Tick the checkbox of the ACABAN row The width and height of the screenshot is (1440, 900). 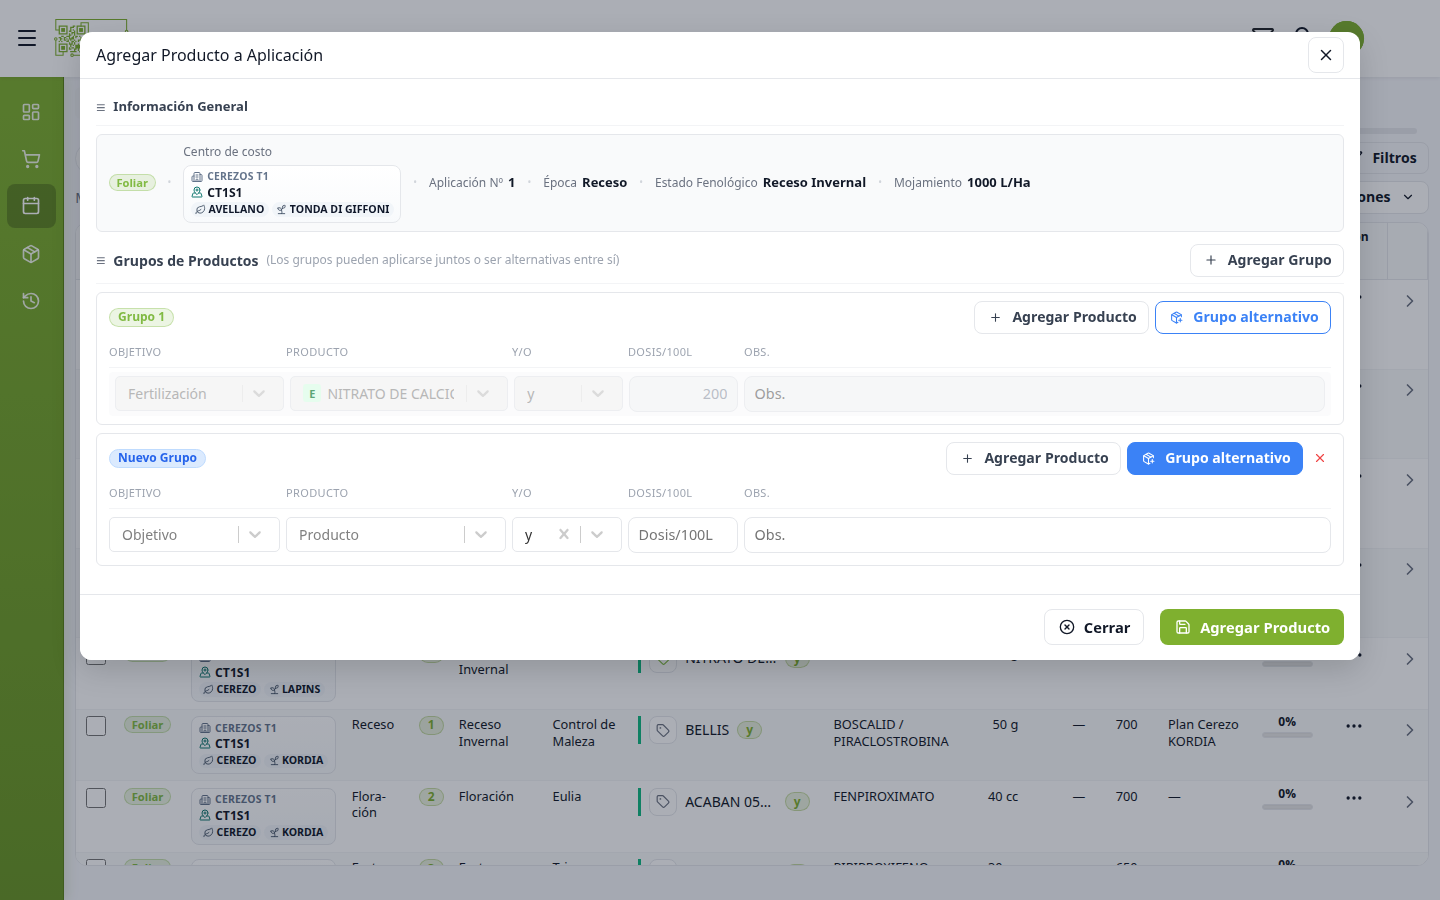click(x=96, y=798)
